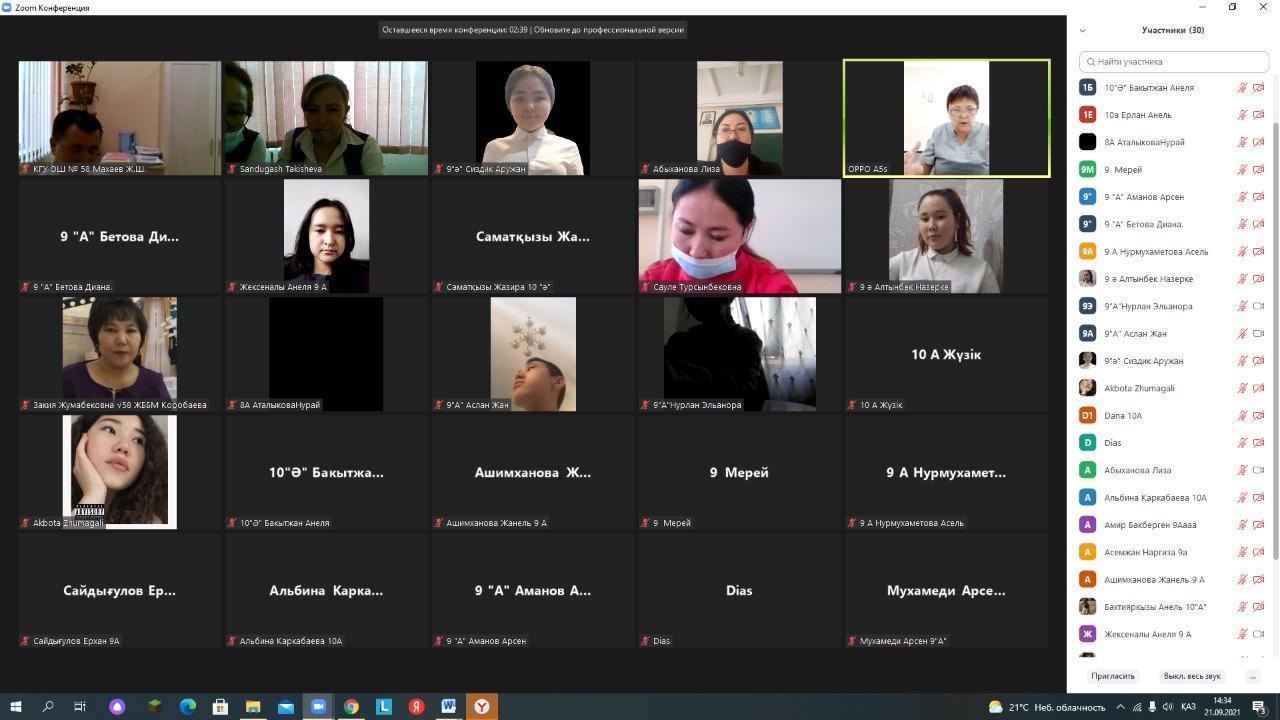Click the Zoom app icon in taskbar

click(318, 706)
